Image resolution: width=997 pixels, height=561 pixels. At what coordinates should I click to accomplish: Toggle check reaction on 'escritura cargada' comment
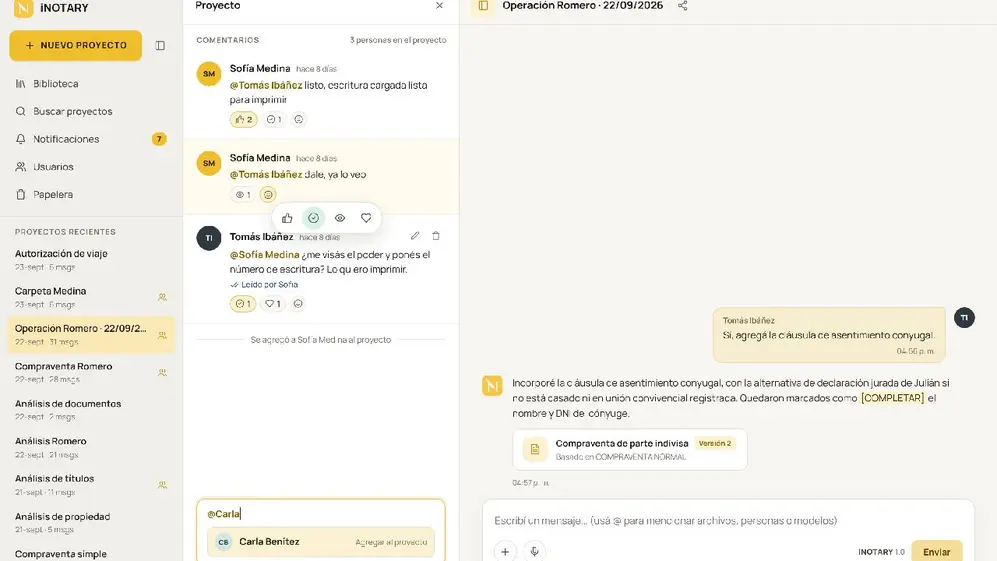[x=274, y=119]
